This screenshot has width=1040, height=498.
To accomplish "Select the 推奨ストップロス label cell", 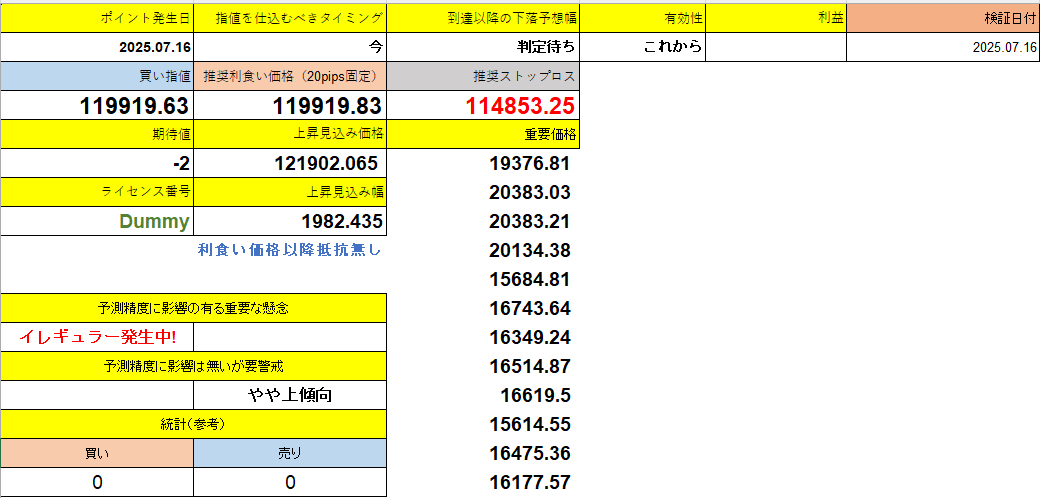I will pos(482,76).
